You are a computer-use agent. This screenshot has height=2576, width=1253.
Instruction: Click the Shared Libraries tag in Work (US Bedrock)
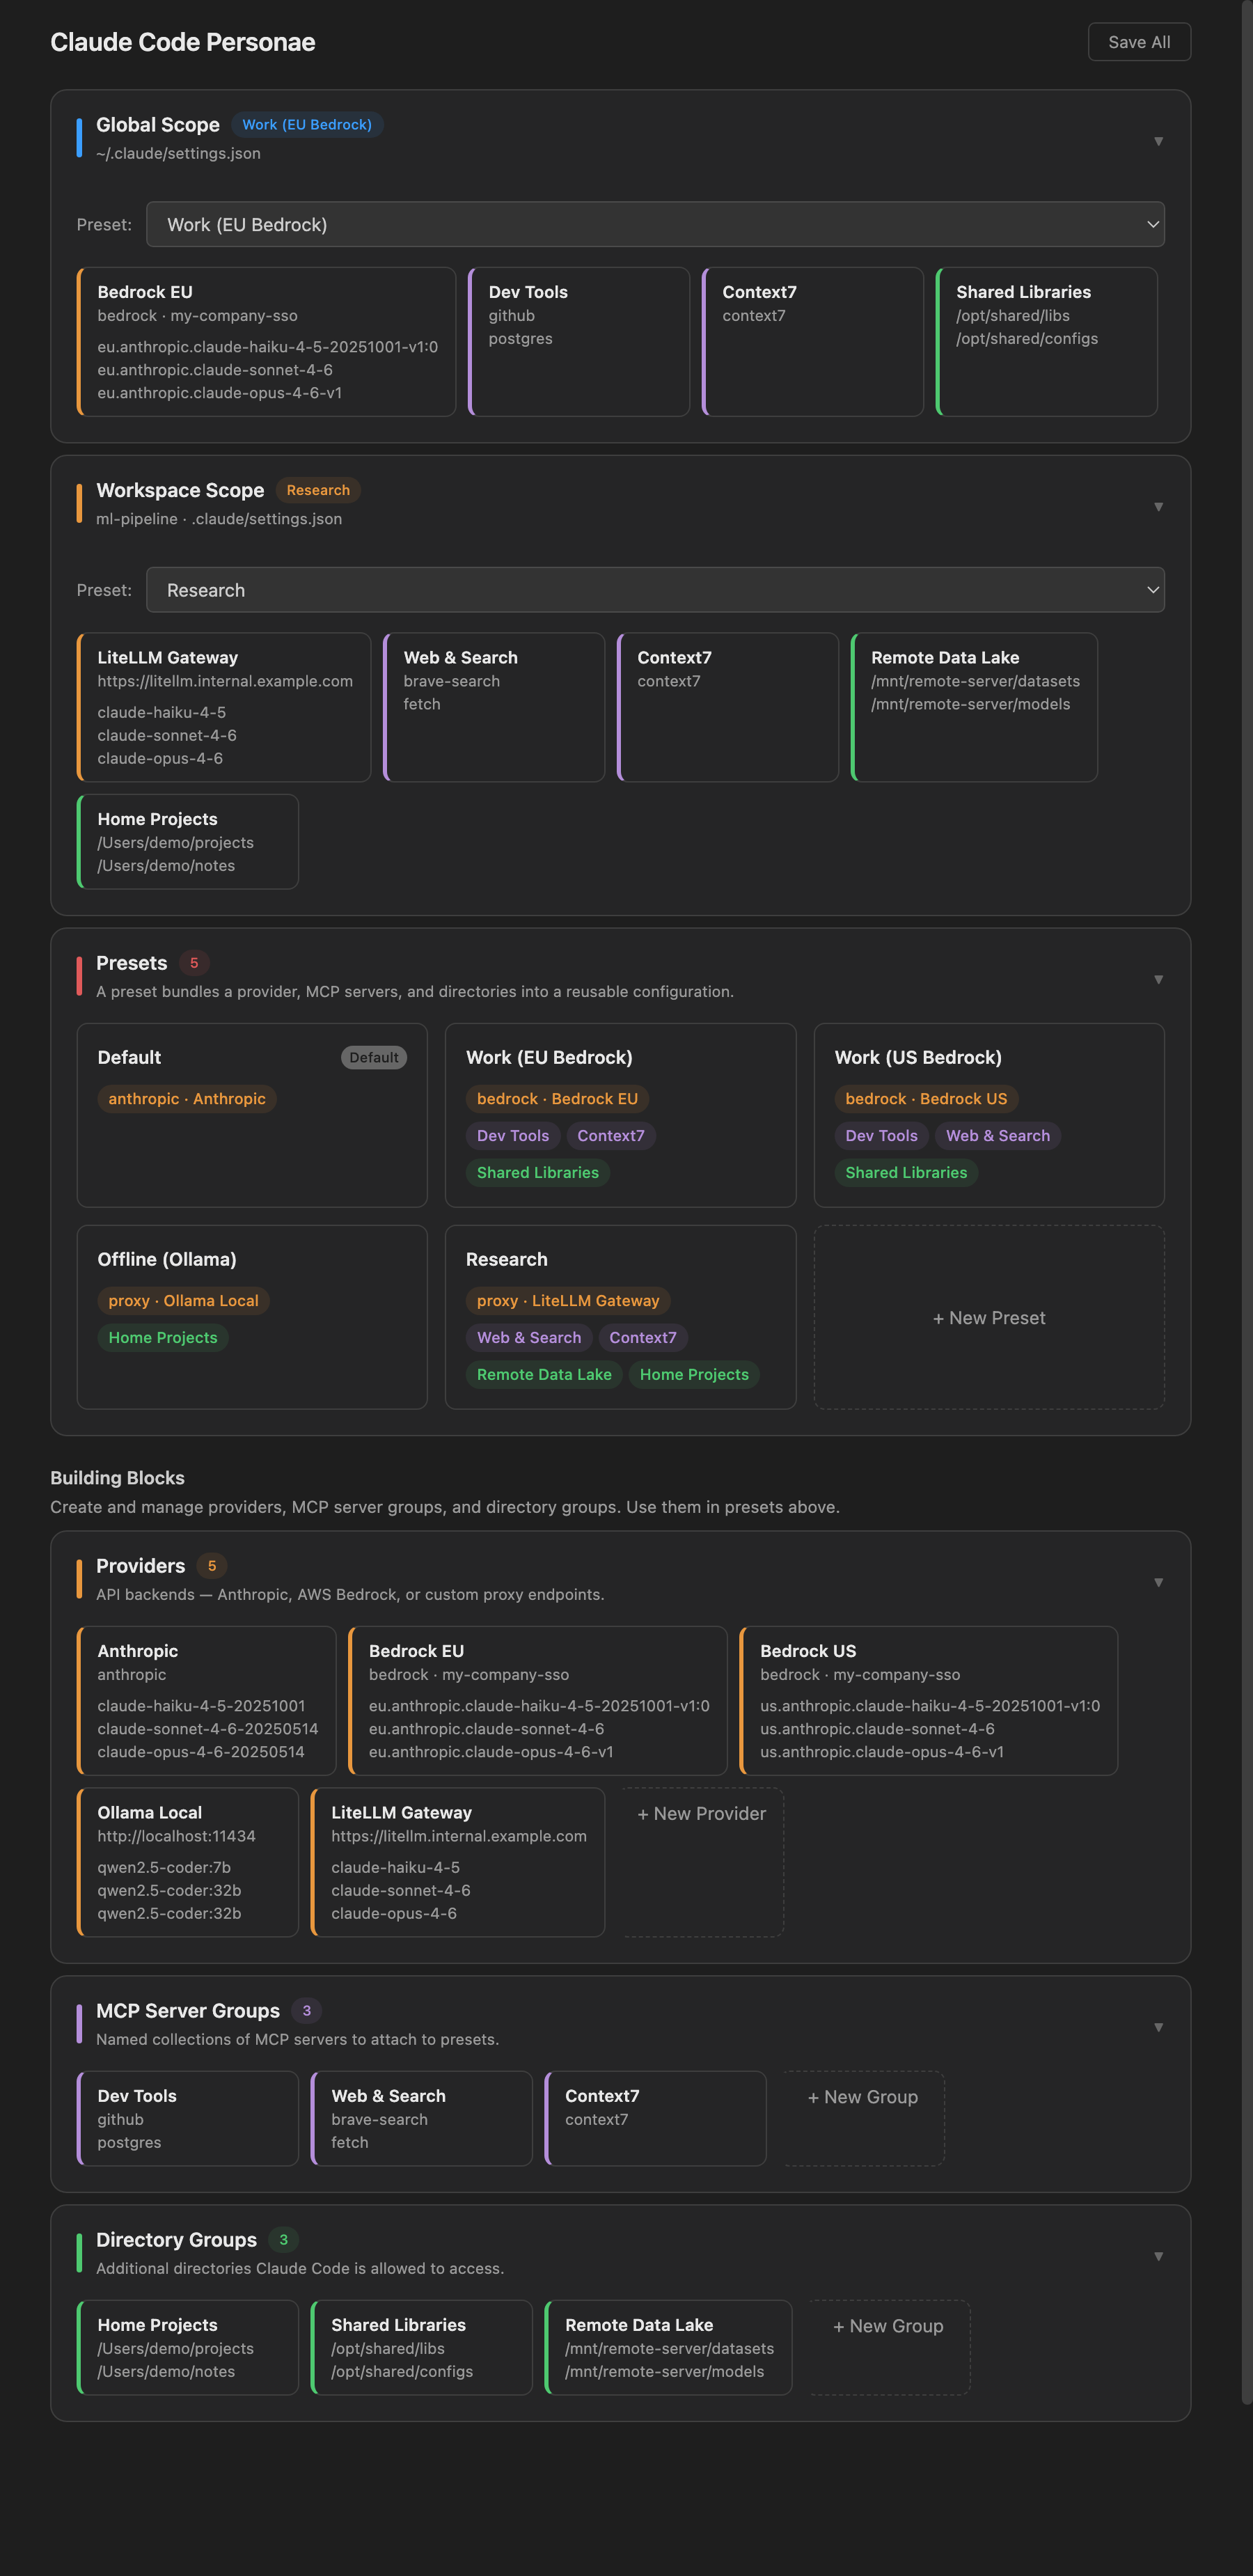pyautogui.click(x=905, y=1172)
